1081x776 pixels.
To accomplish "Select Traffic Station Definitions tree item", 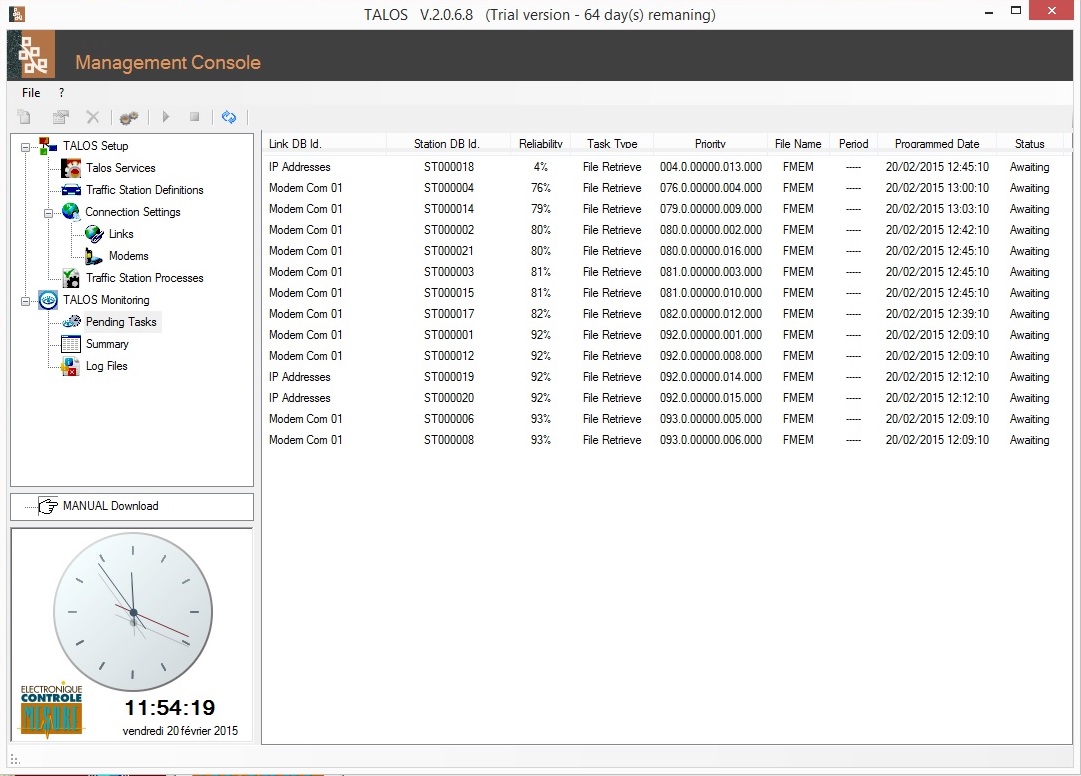I will click(x=145, y=190).
